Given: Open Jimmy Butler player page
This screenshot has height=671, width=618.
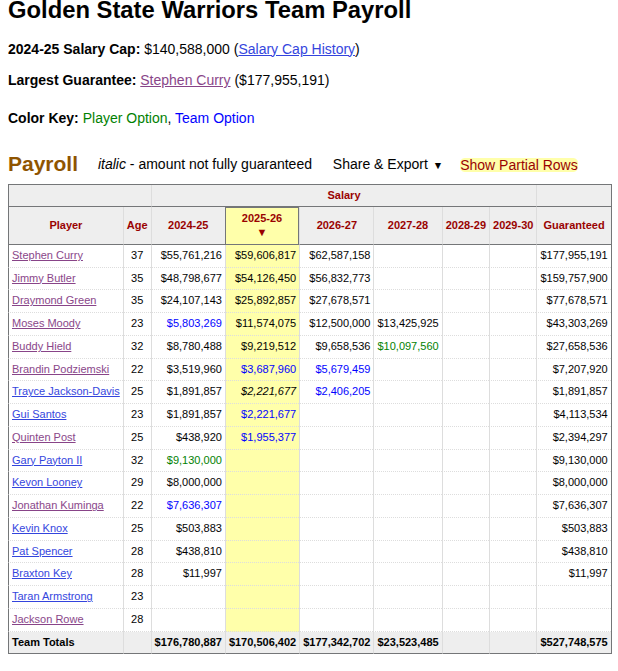Looking at the screenshot, I should coord(44,278).
